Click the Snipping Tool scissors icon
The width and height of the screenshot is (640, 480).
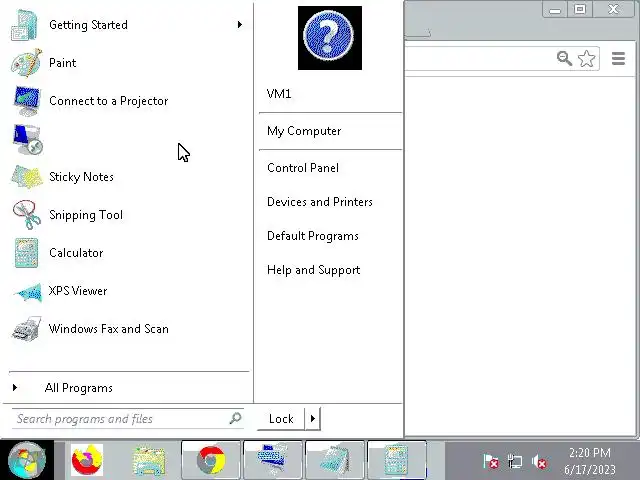pyautogui.click(x=27, y=214)
